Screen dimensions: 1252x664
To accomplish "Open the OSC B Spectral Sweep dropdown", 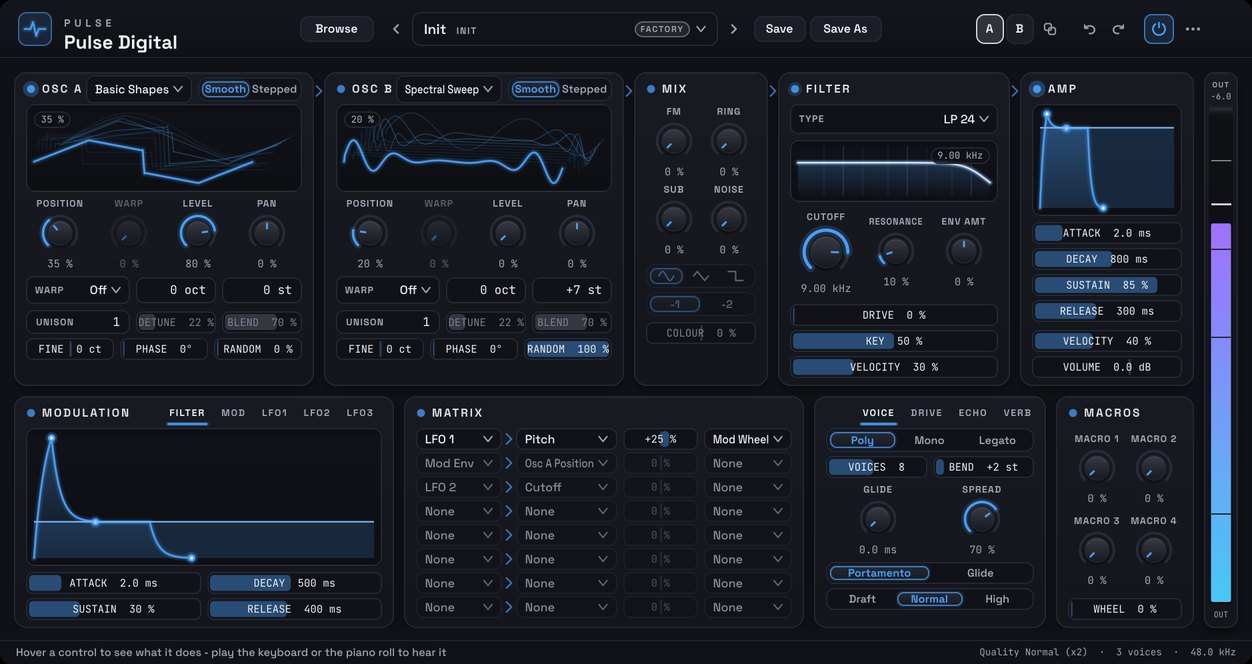I will coord(448,89).
